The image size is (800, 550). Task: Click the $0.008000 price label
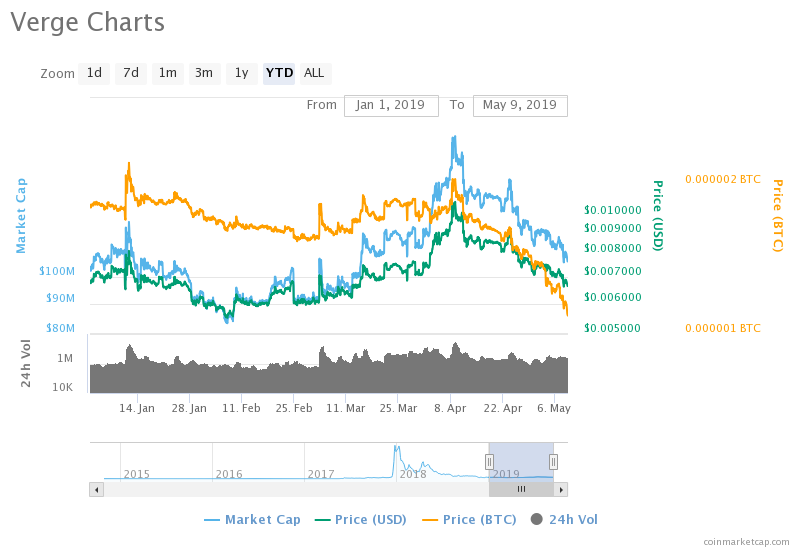613,248
